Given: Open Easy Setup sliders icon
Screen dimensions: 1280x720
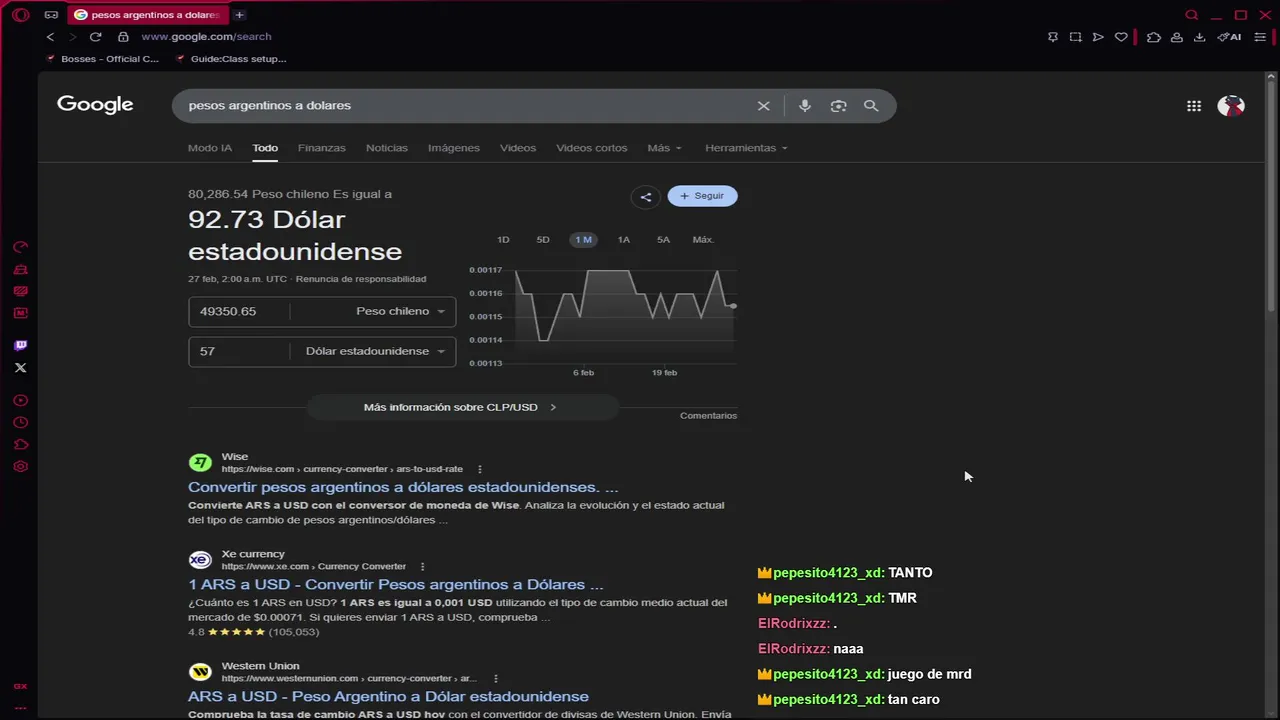Looking at the screenshot, I should tap(1260, 37).
